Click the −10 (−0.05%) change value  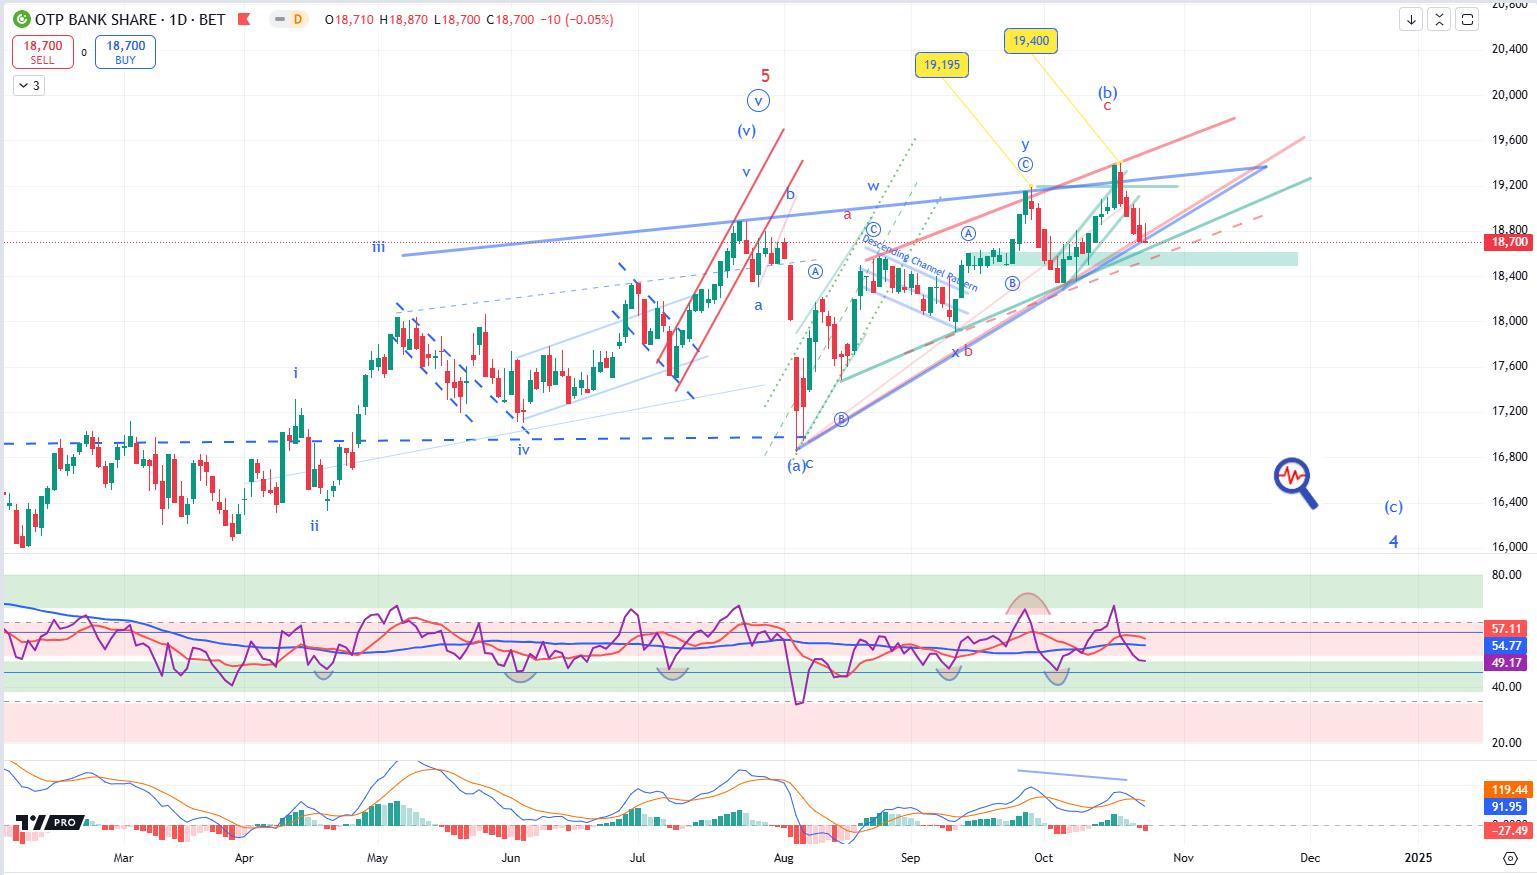coord(576,19)
